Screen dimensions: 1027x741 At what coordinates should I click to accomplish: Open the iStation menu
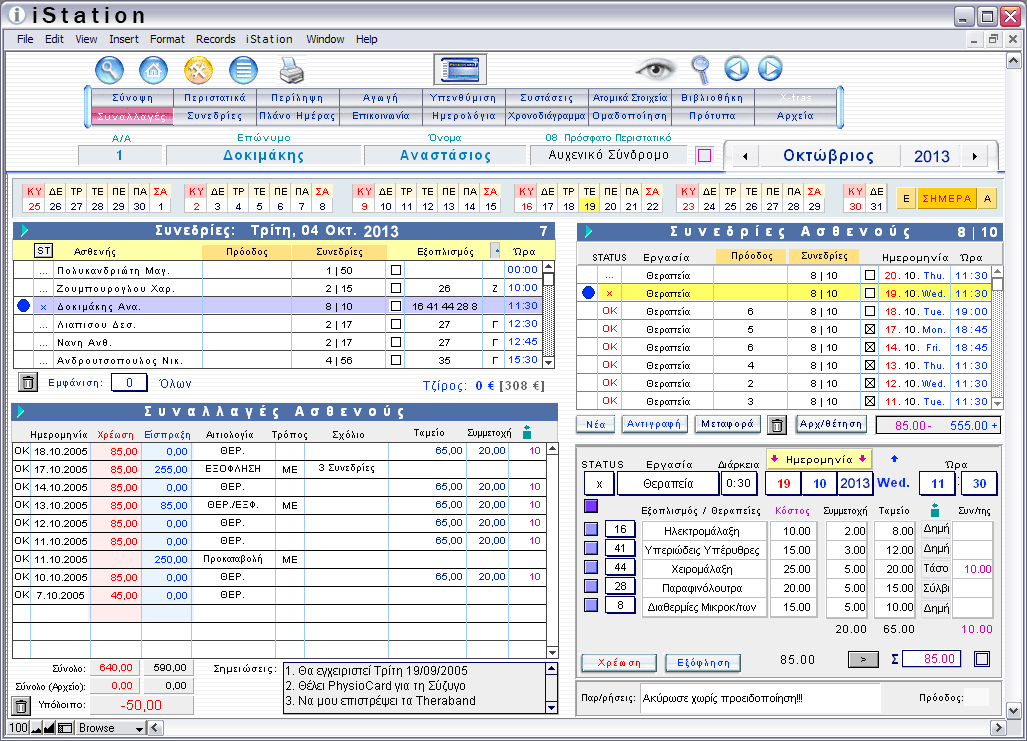coord(269,39)
